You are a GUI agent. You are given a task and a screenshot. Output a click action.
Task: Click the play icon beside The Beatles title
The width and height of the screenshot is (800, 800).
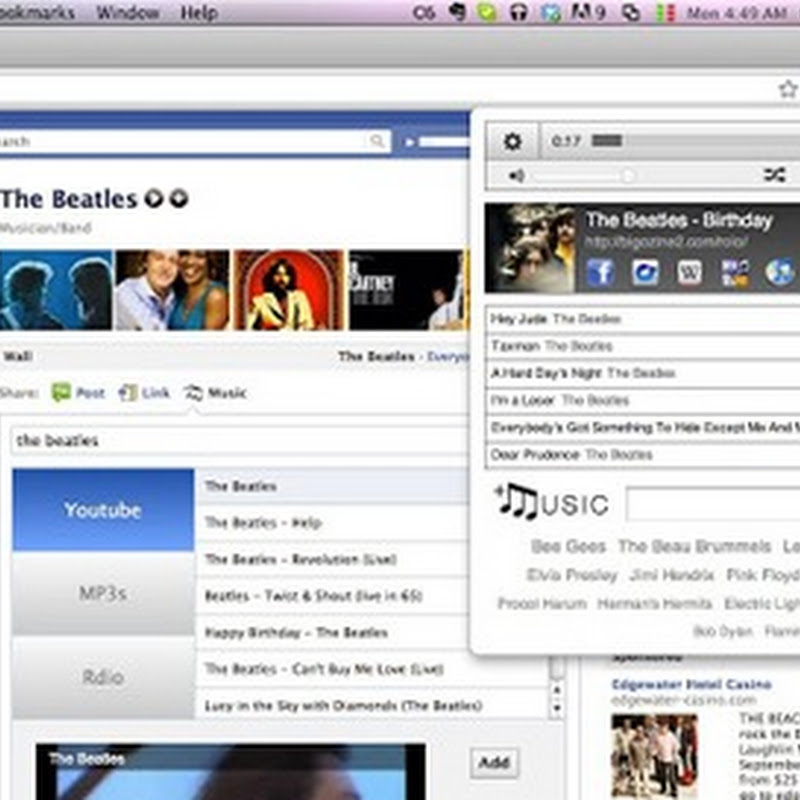coord(154,198)
